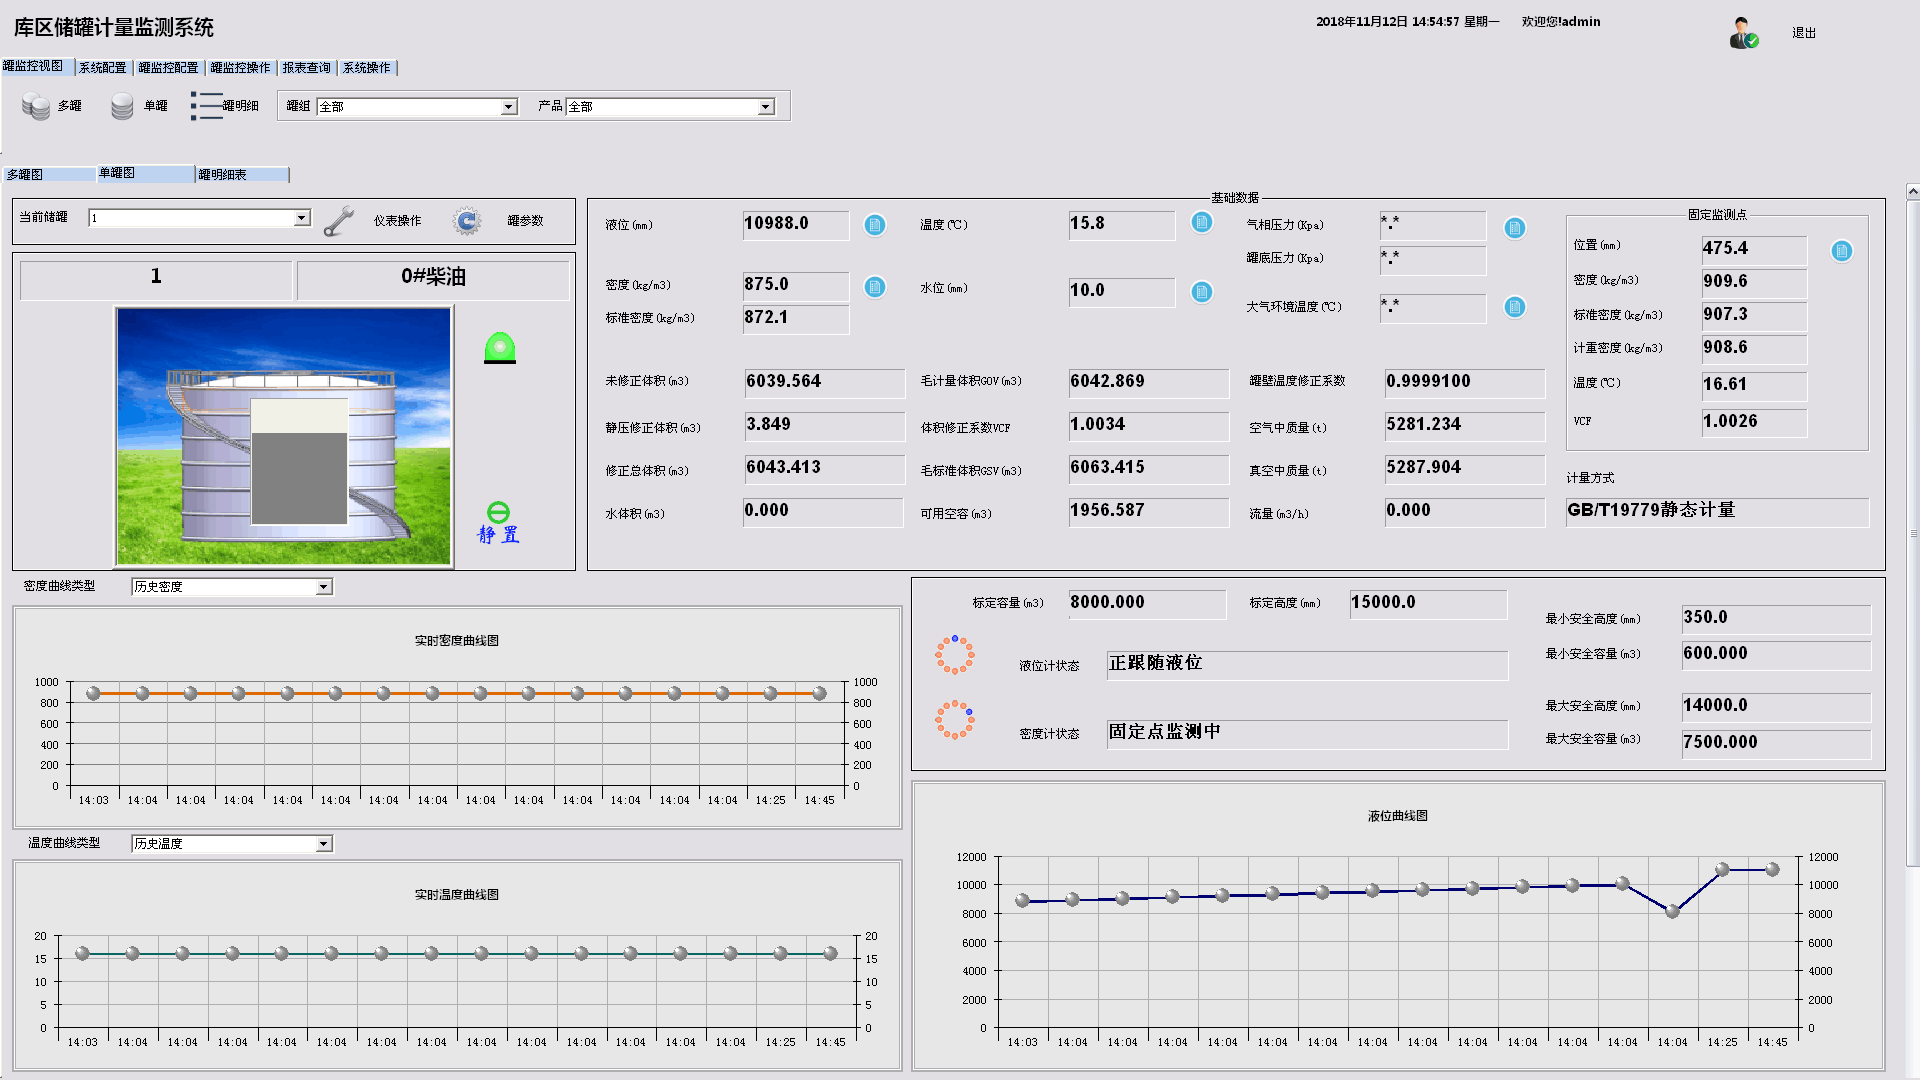Open the 系统操作 menu
Image resolution: width=1920 pixels, height=1080 pixels.
(367, 68)
